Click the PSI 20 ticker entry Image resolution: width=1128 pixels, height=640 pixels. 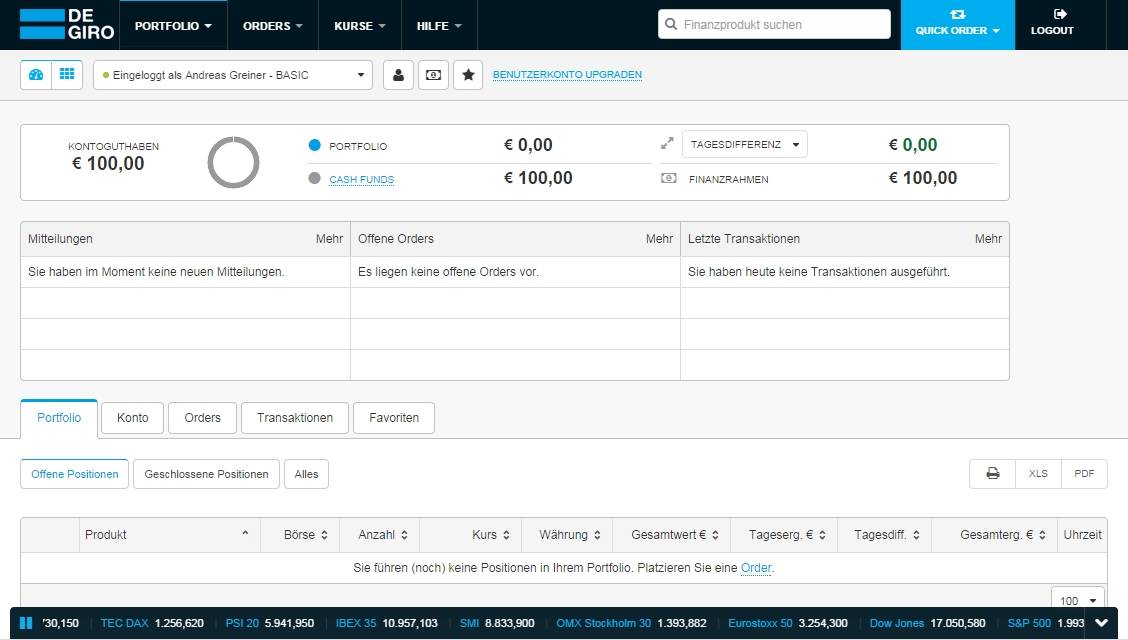(x=270, y=623)
